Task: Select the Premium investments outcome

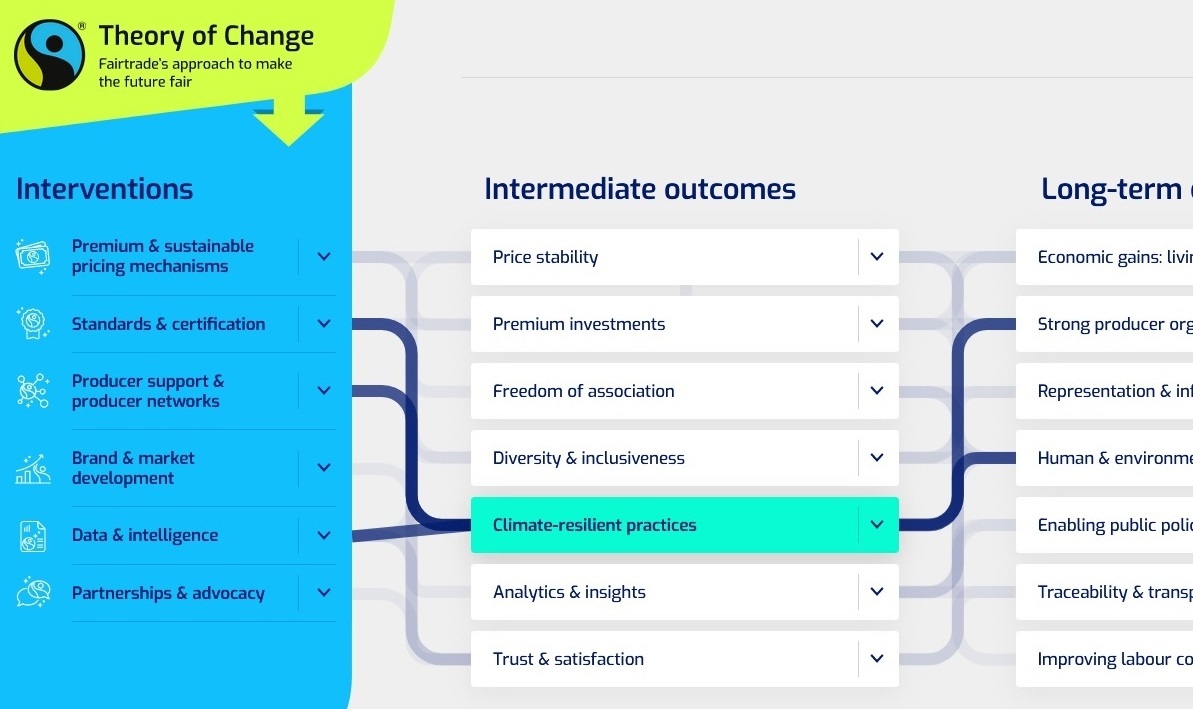Action: click(685, 324)
